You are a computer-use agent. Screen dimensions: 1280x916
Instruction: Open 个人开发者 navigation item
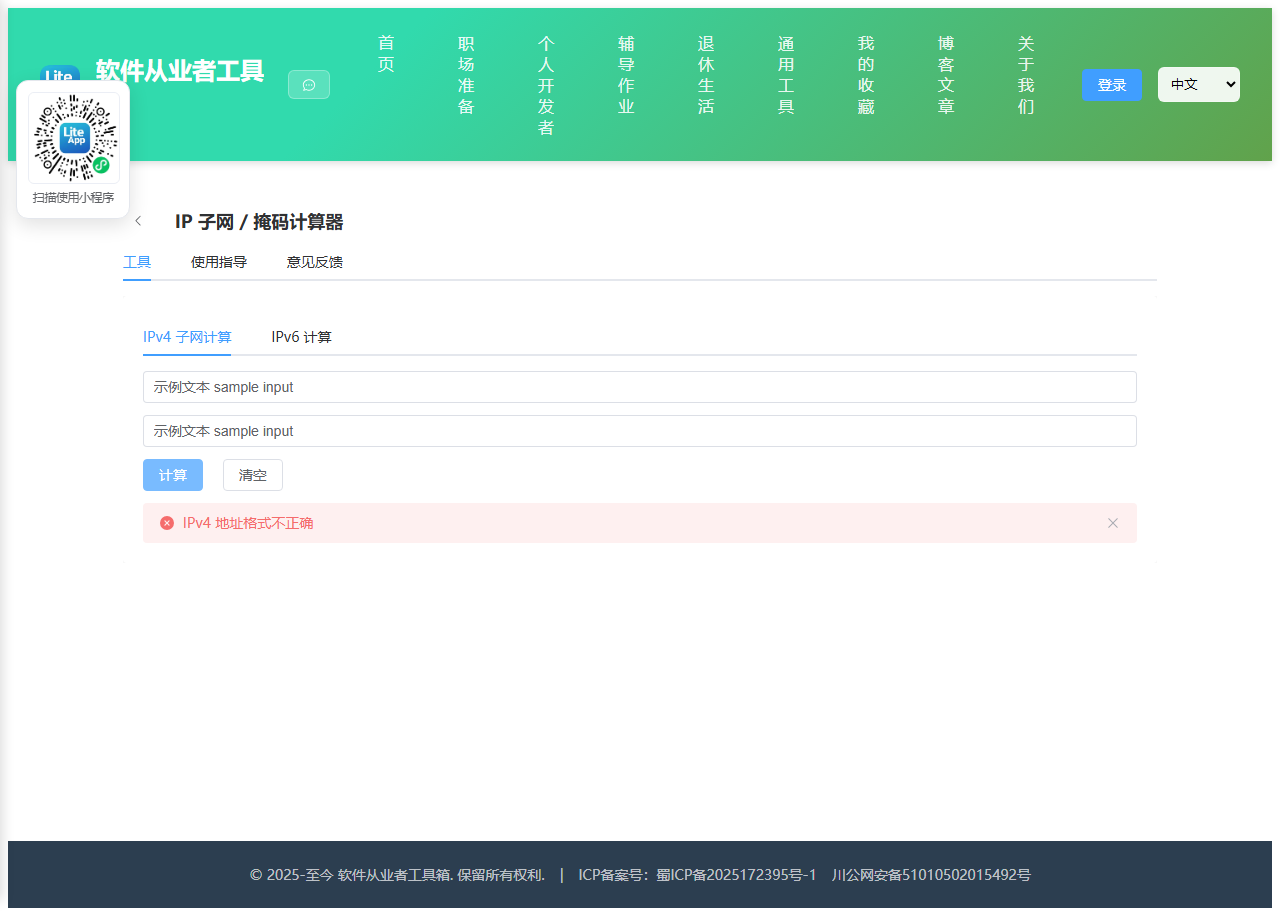pos(546,86)
